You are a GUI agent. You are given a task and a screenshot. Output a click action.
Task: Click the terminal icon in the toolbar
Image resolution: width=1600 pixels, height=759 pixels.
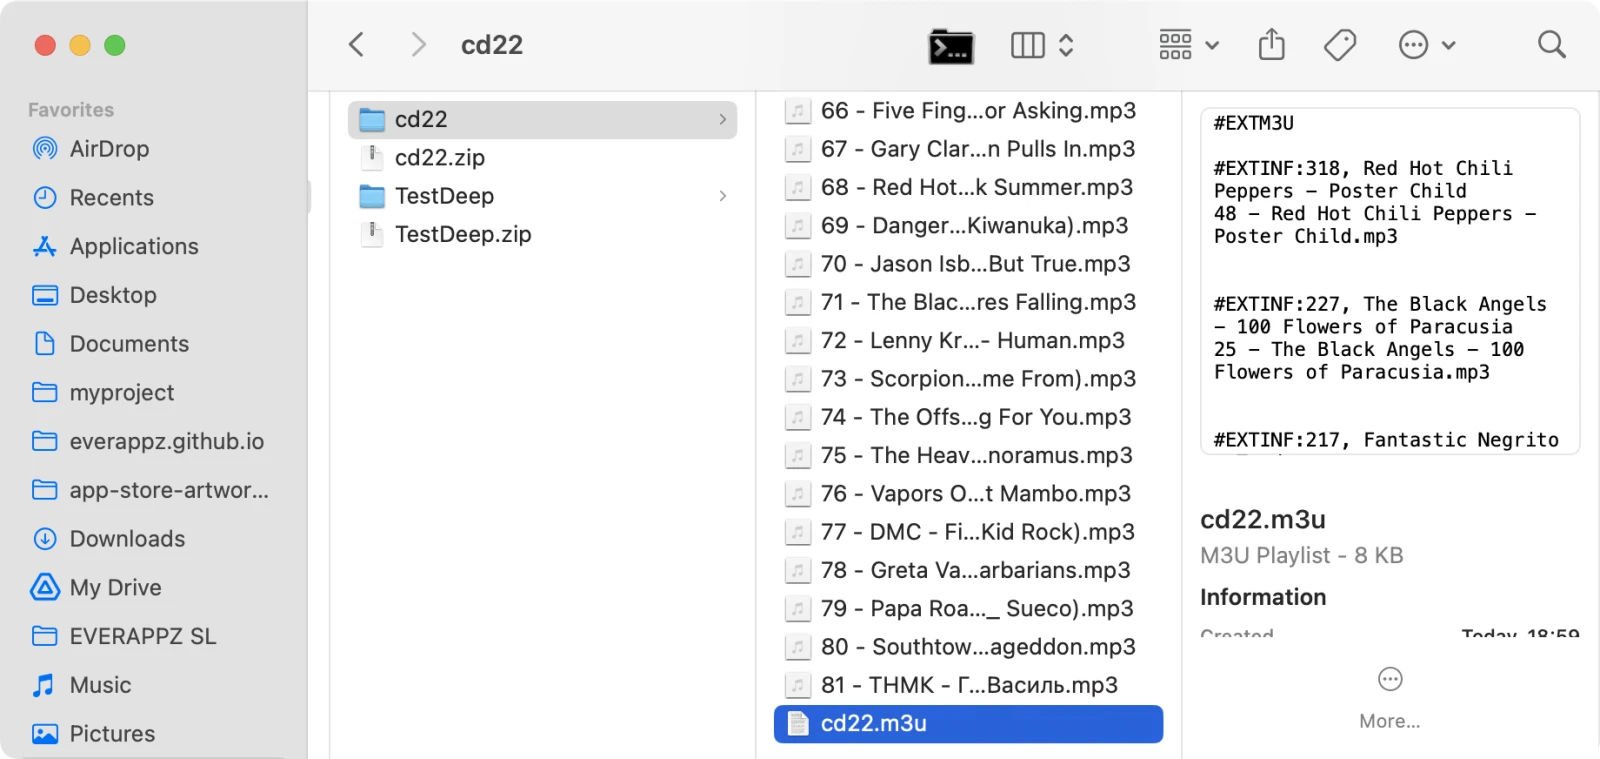coord(950,46)
